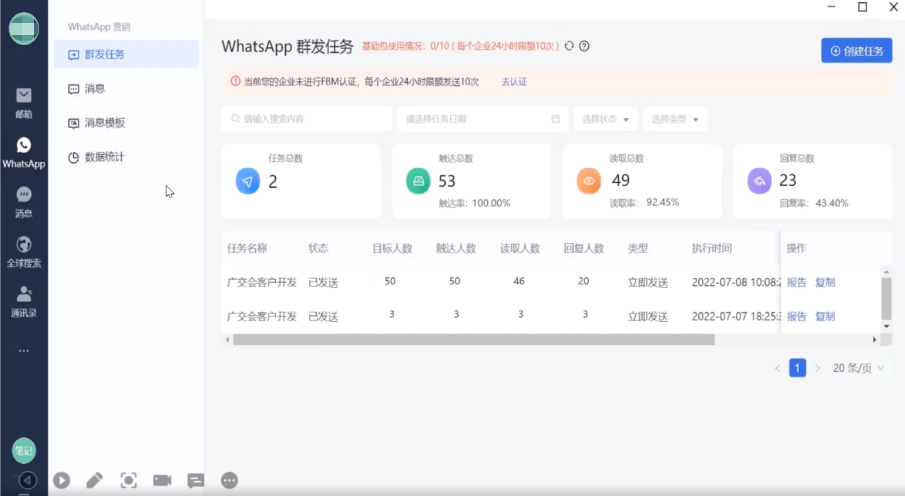
Task: Collapse sidebar with the left triangle icon
Action: click(x=27, y=480)
